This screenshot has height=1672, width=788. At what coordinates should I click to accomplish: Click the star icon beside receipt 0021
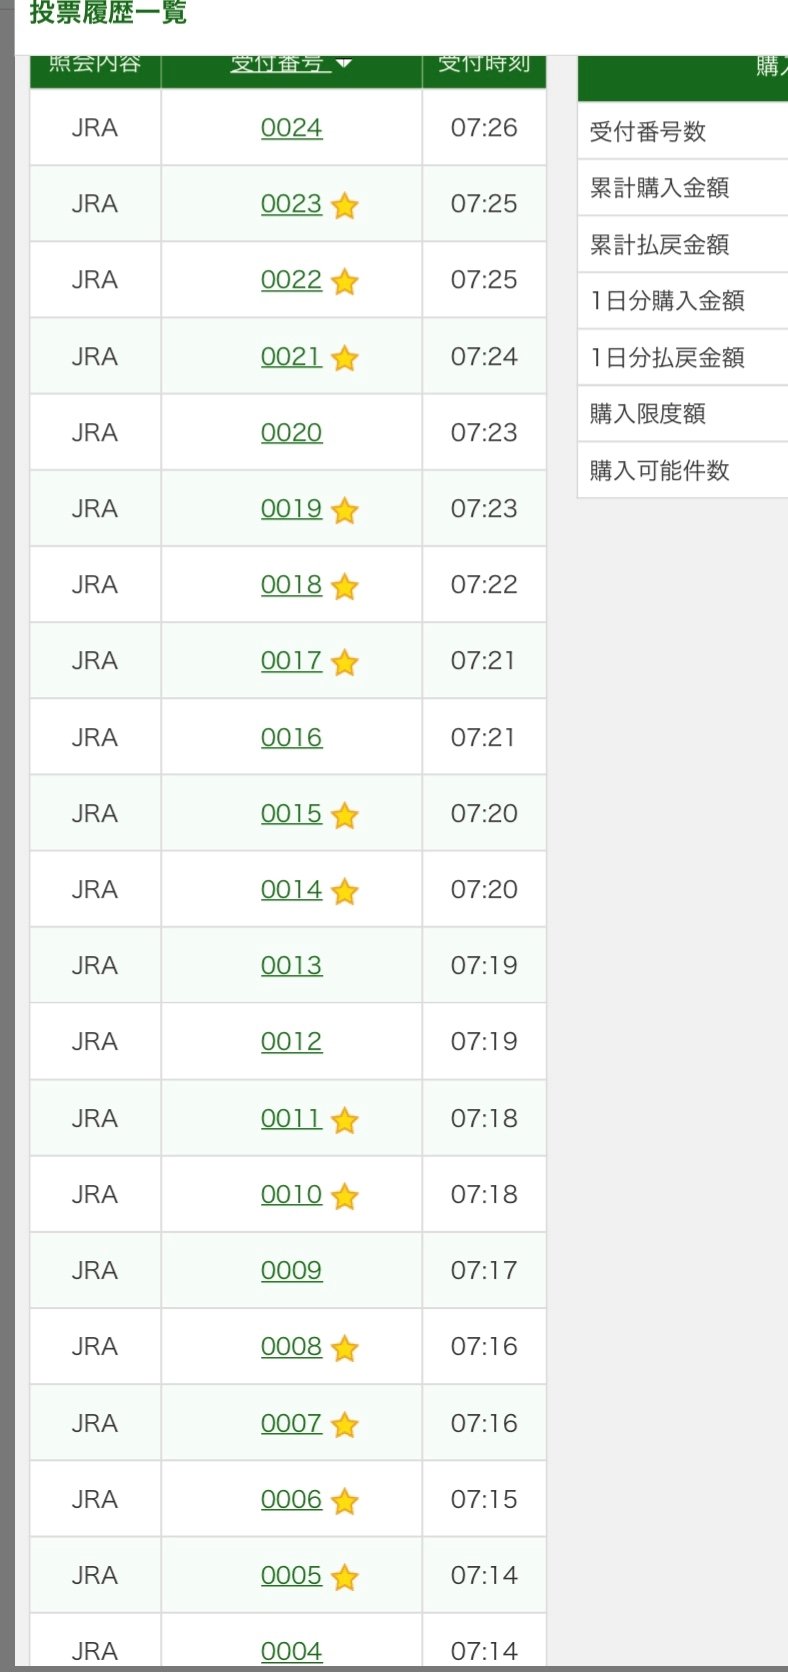point(345,358)
